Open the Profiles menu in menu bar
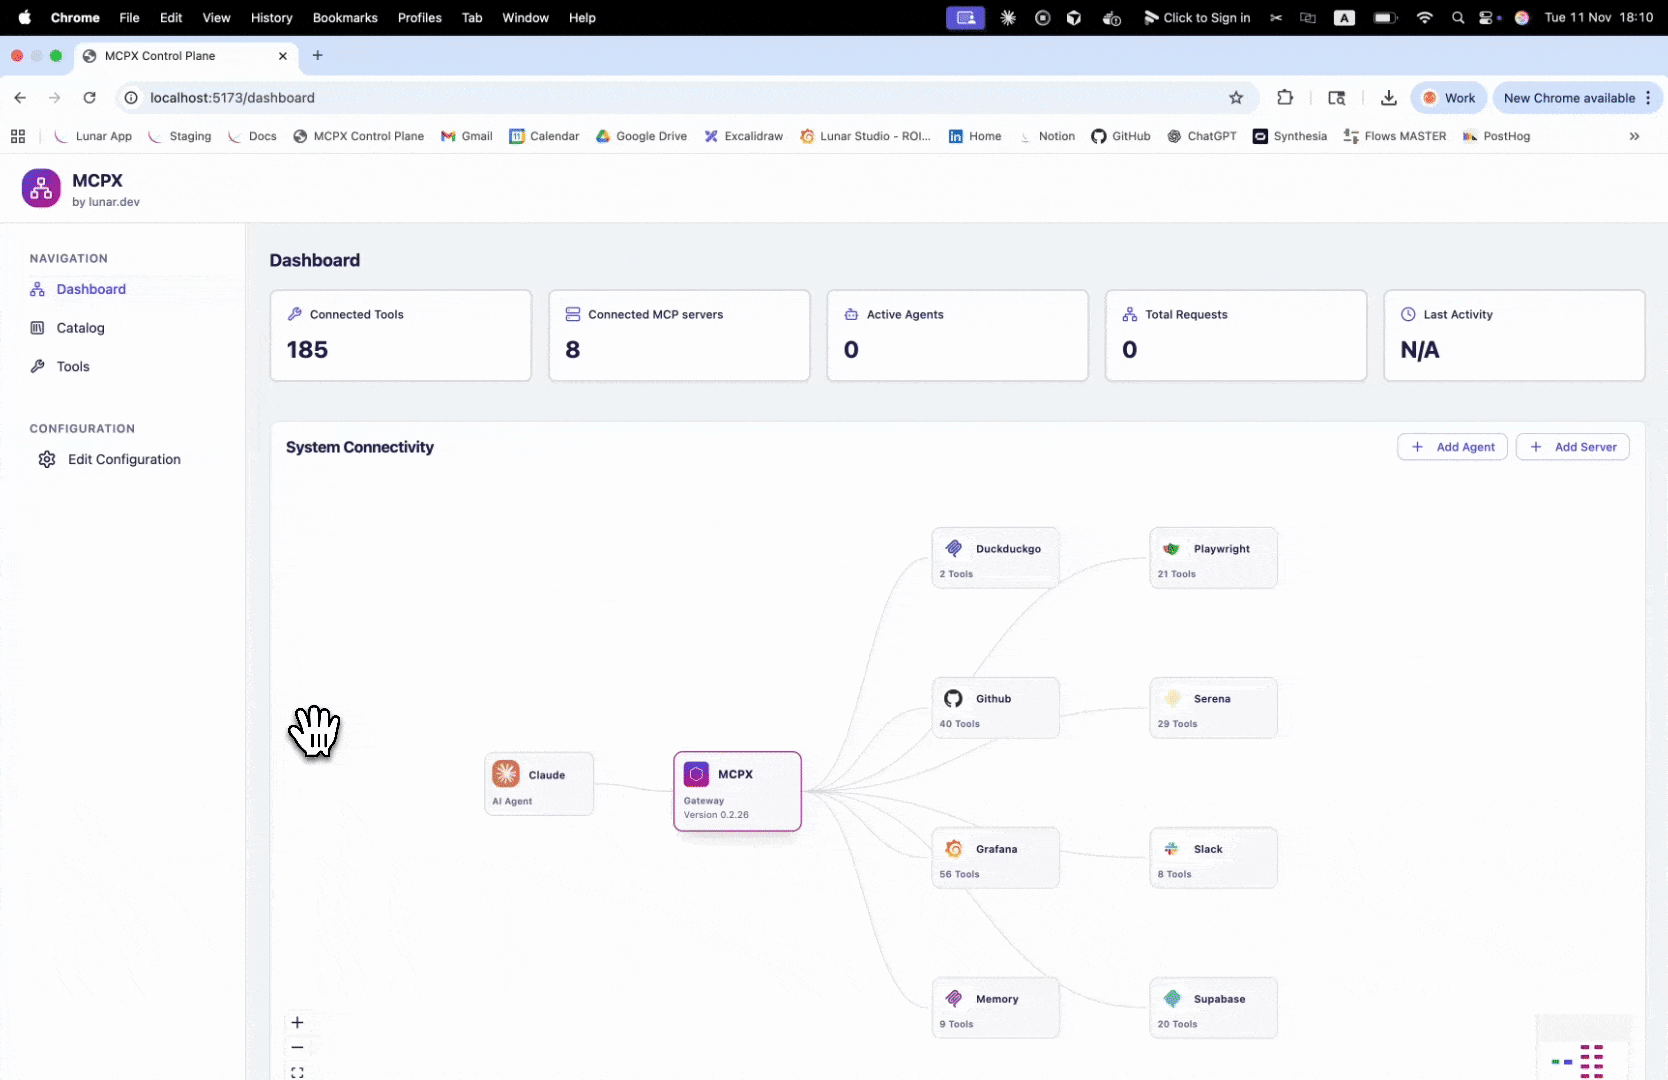 click(x=419, y=18)
